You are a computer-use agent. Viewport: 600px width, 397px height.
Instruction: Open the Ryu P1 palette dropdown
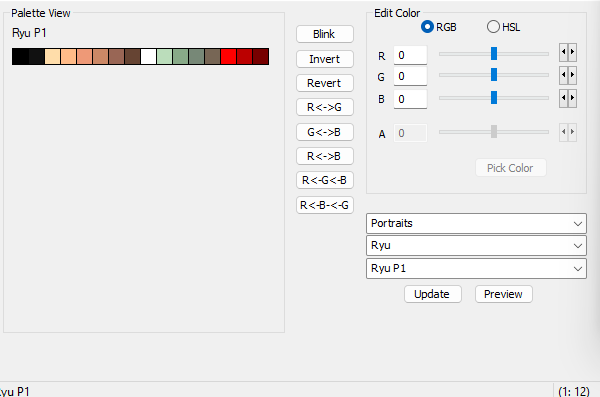pos(476,268)
